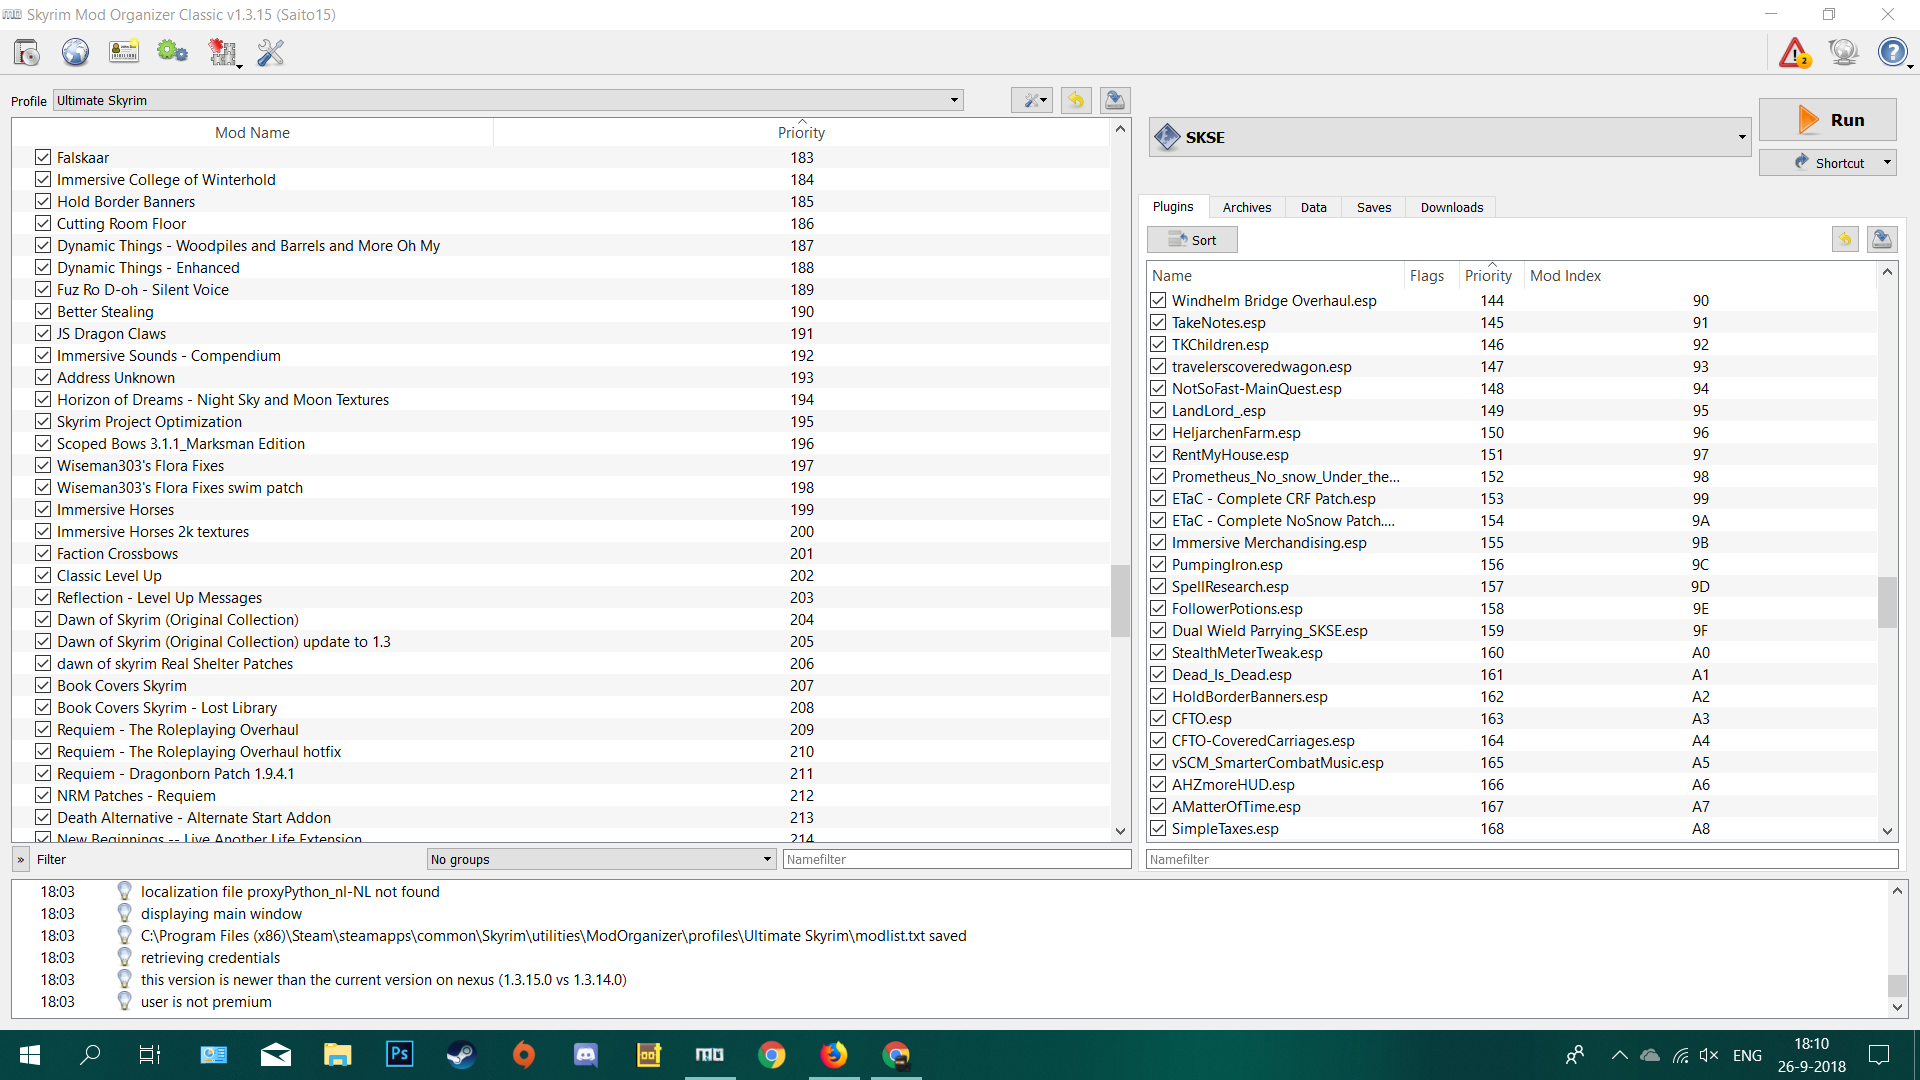1920x1080 pixels.
Task: Click the mod list vertical scrollbar thumb
Action: pos(1120,600)
